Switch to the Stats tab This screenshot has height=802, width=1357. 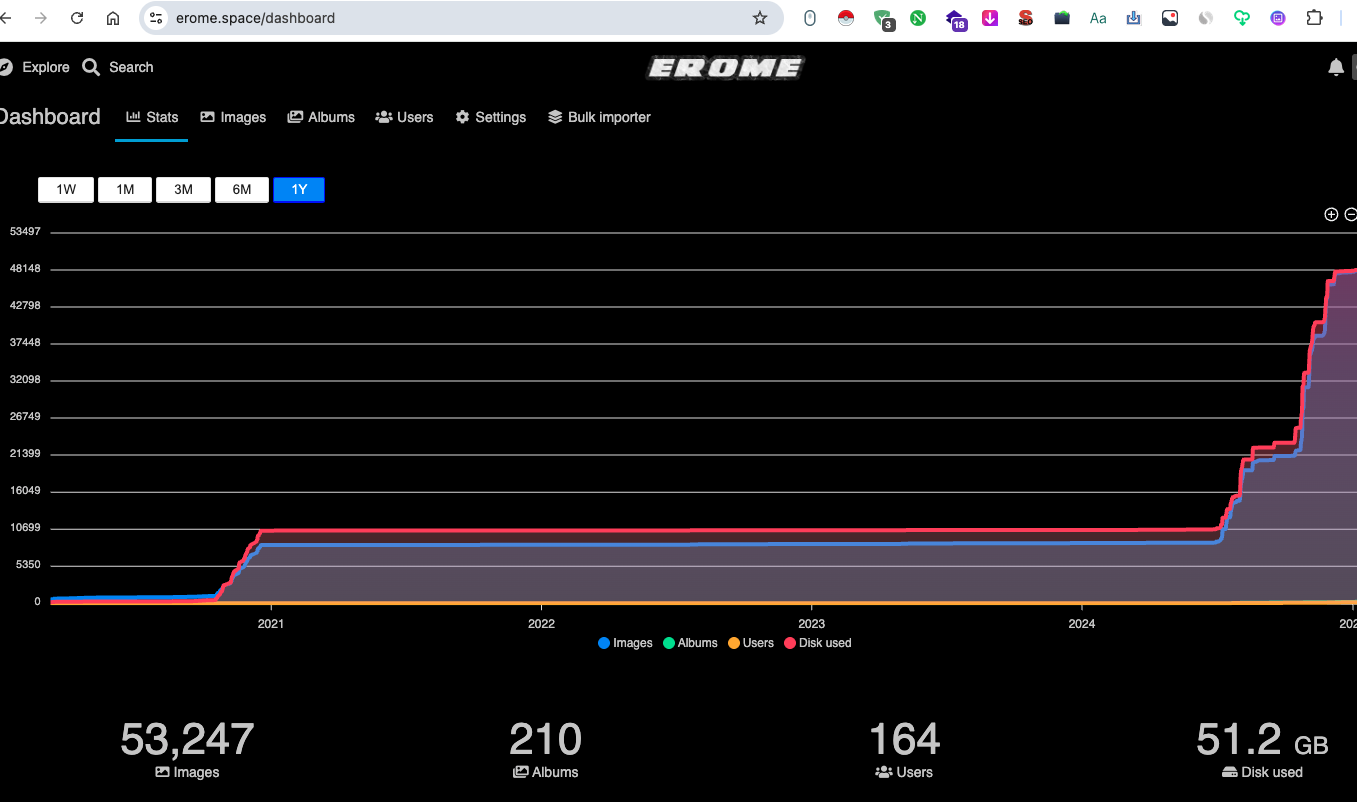click(x=152, y=117)
